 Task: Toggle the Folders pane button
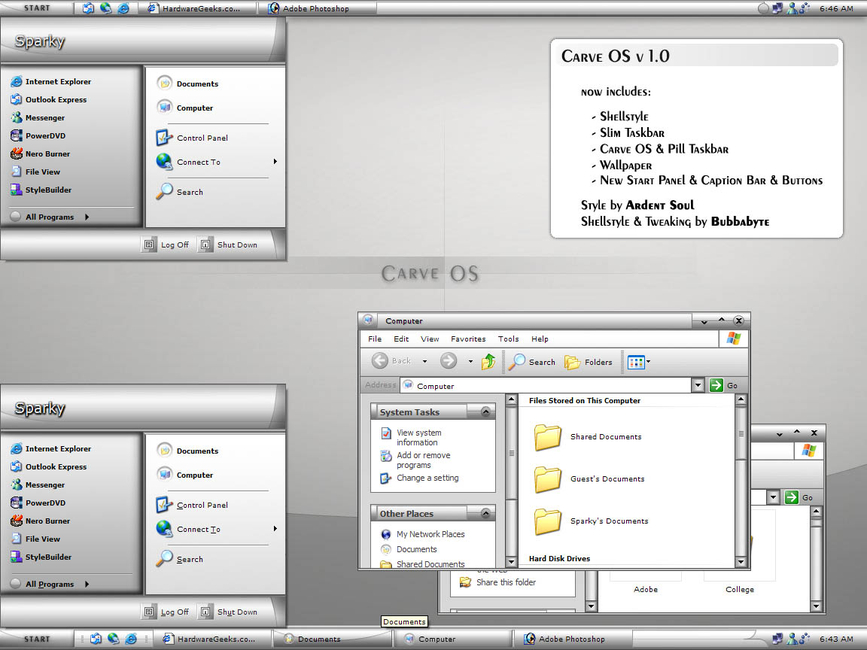[588, 362]
